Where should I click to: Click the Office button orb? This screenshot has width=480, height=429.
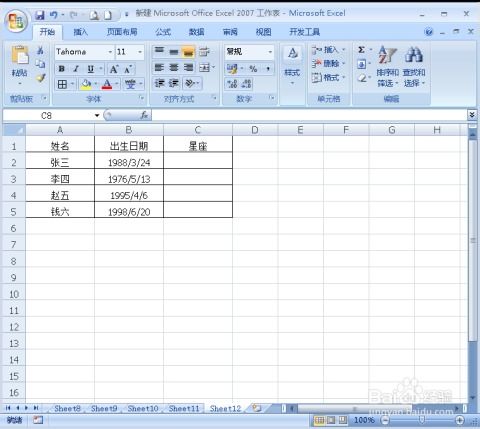tap(16, 22)
